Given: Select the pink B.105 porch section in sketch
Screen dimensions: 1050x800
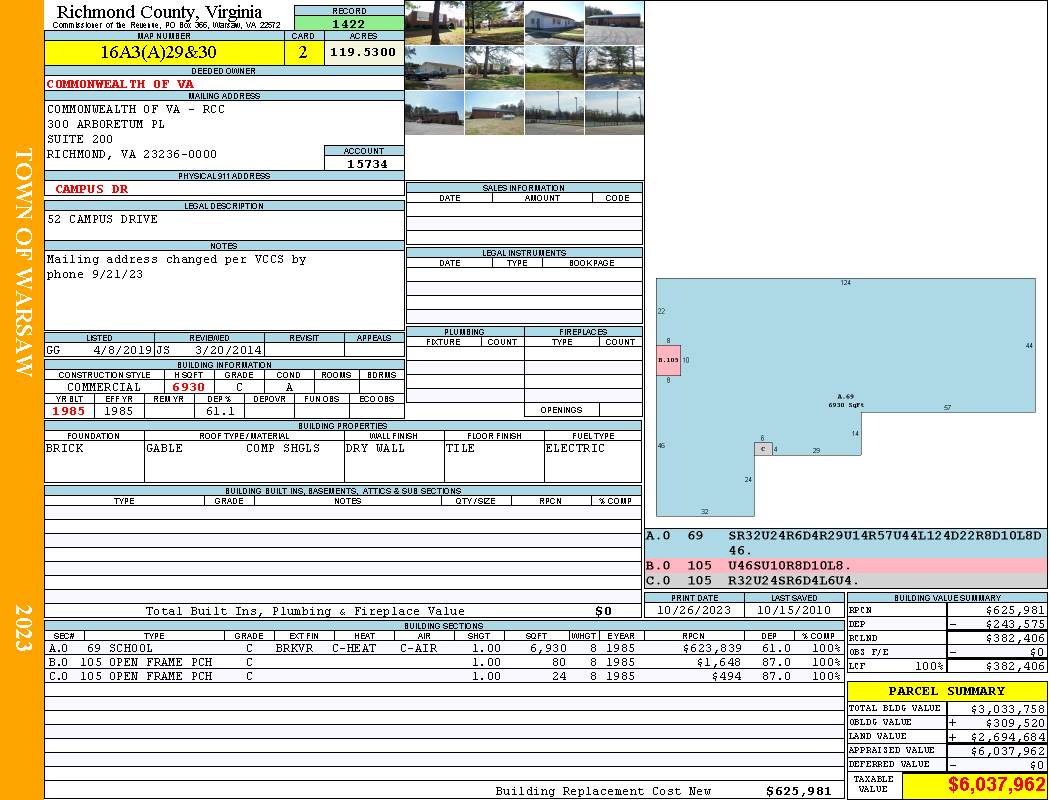Looking at the screenshot, I should tap(668, 360).
